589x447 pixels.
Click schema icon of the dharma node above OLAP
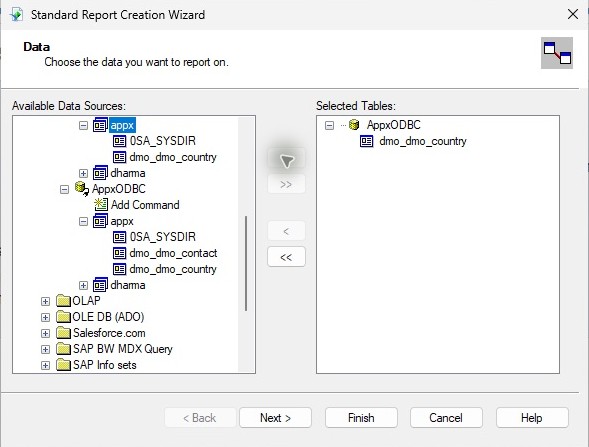coord(100,285)
